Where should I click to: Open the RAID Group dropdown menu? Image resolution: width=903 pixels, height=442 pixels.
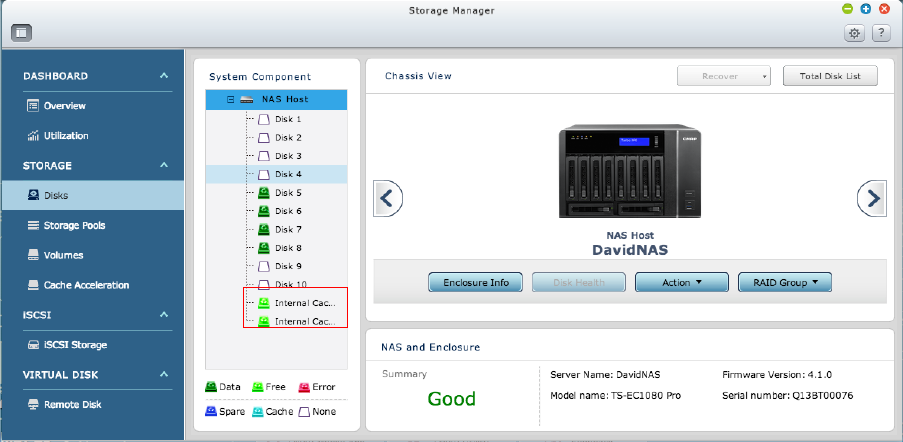tap(785, 283)
